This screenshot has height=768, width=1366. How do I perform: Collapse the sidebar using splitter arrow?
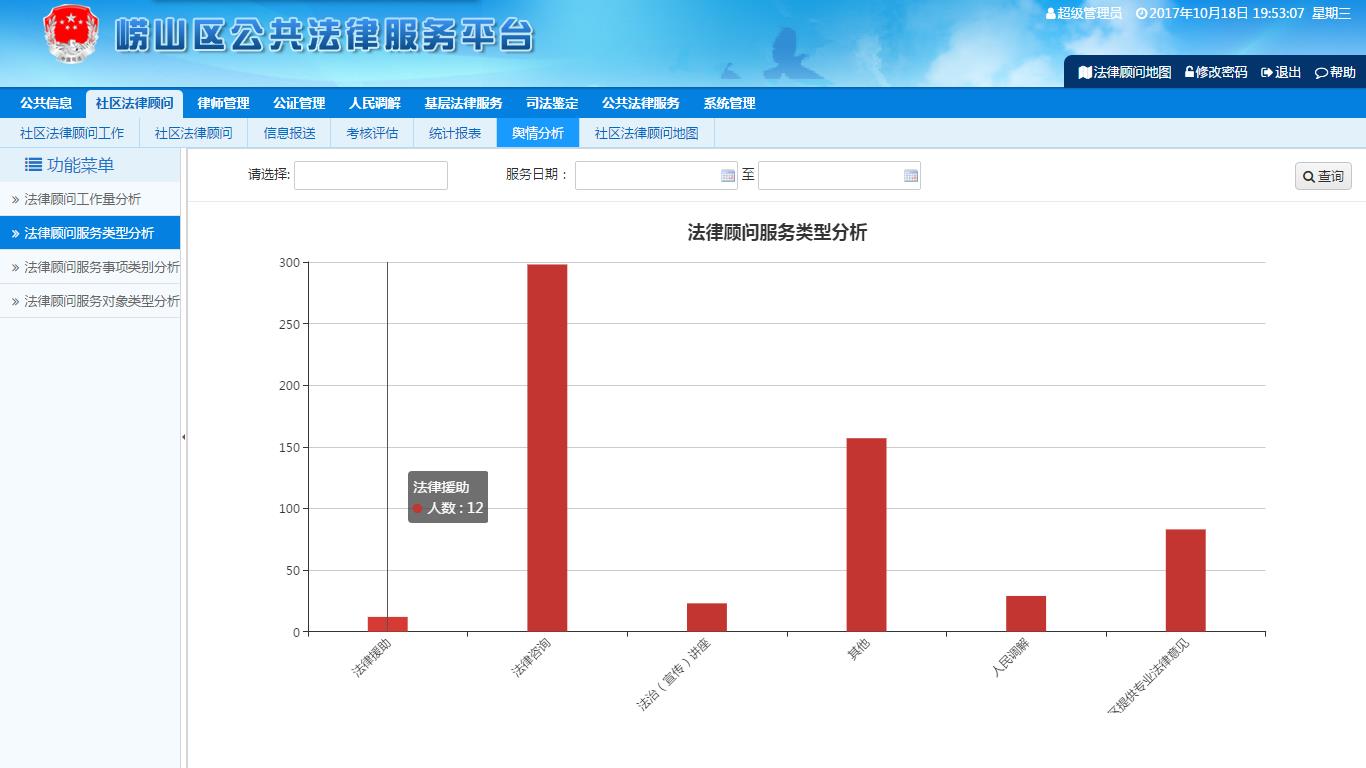point(183,437)
